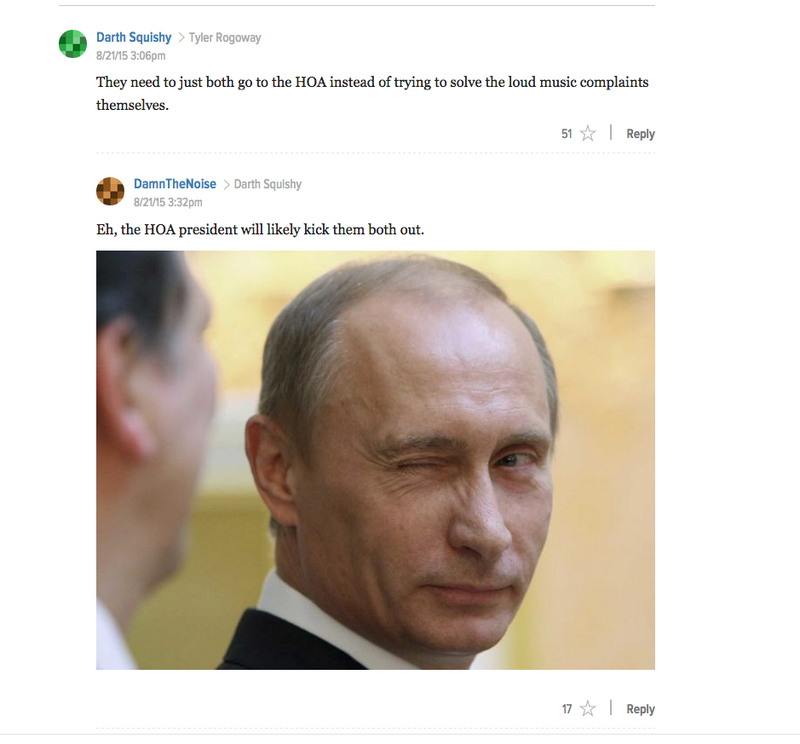The height and width of the screenshot is (744, 800).
Task: Click the chevron after DamnTheNoise's name
Action: tap(226, 184)
